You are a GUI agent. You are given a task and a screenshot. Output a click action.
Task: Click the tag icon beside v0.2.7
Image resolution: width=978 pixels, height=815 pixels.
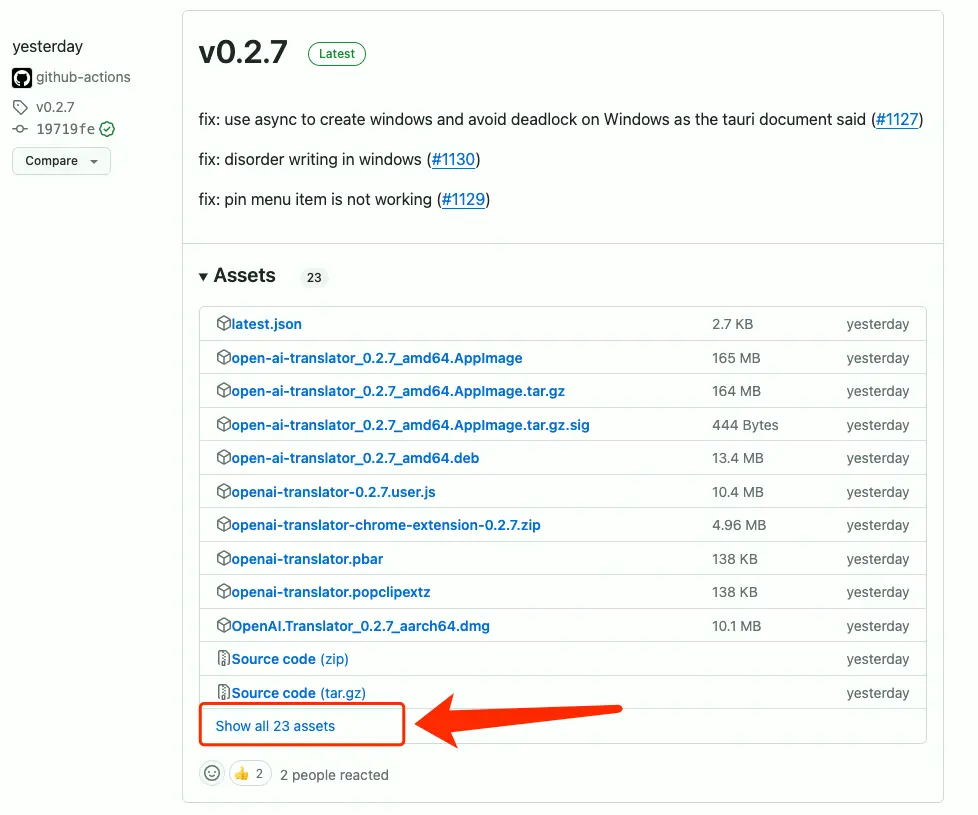pos(20,107)
